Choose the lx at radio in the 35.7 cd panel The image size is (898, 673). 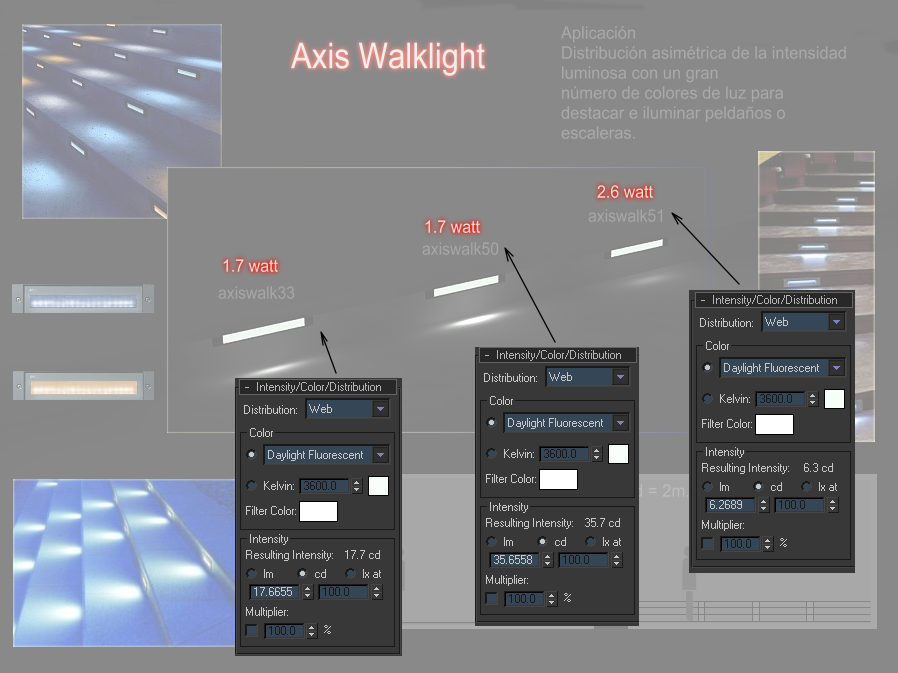590,541
